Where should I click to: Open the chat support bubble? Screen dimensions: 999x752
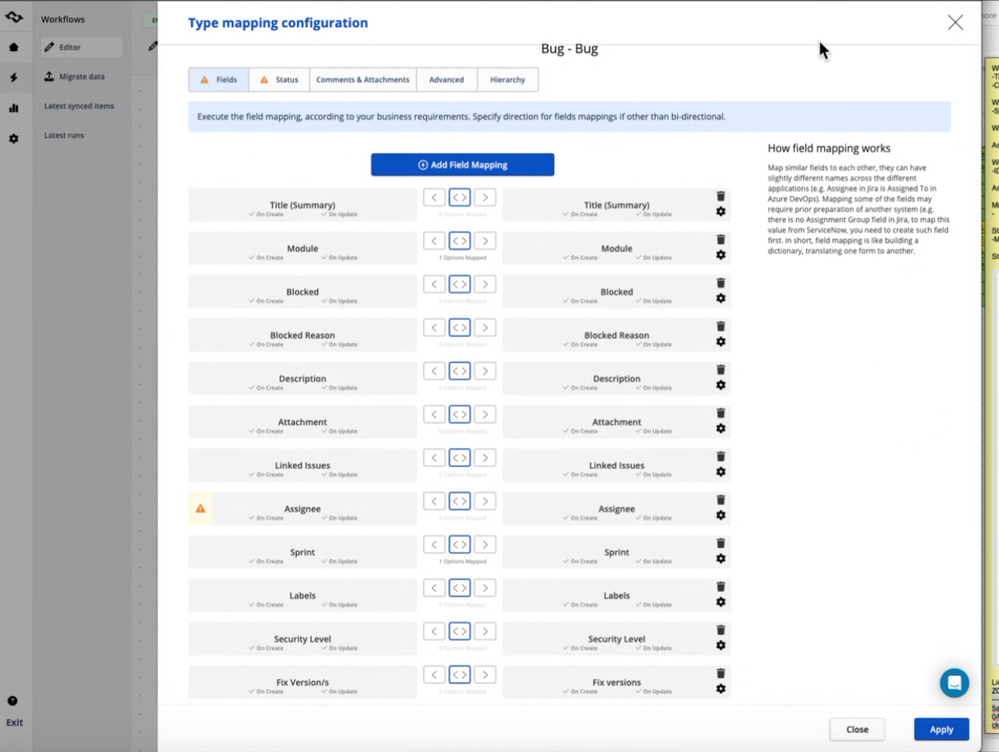[954, 683]
